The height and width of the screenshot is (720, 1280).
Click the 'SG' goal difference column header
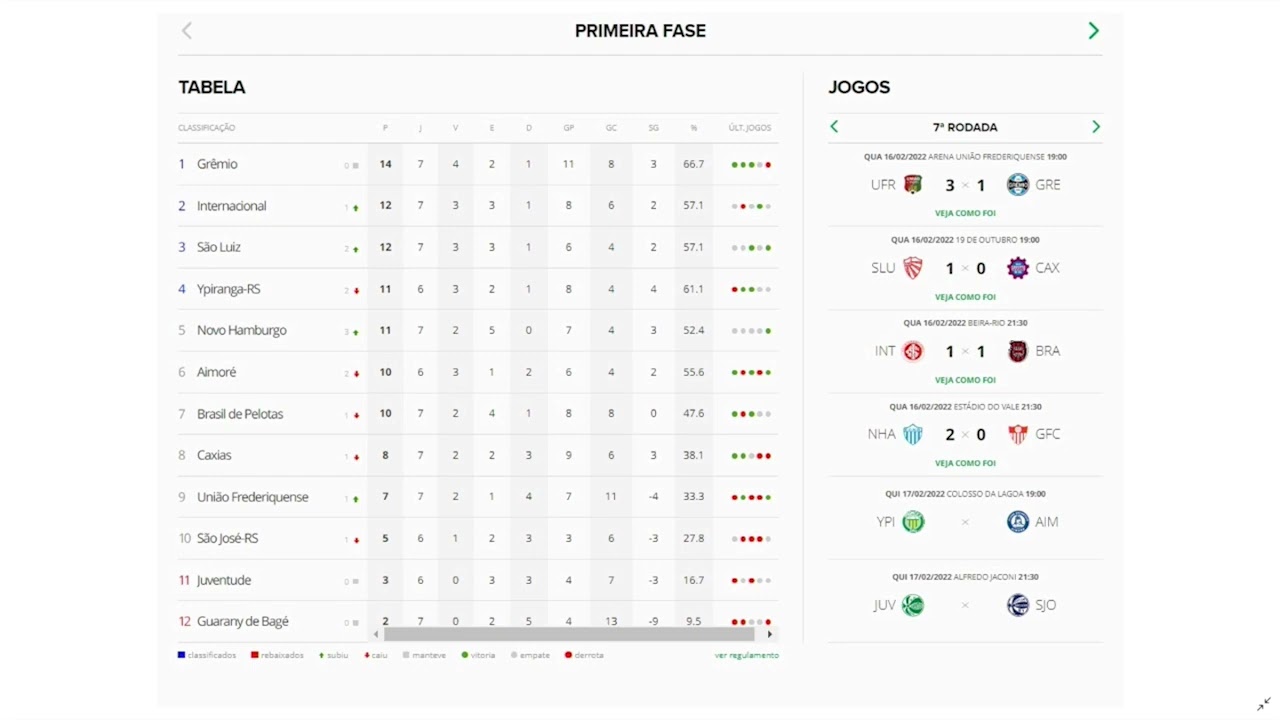coord(653,128)
